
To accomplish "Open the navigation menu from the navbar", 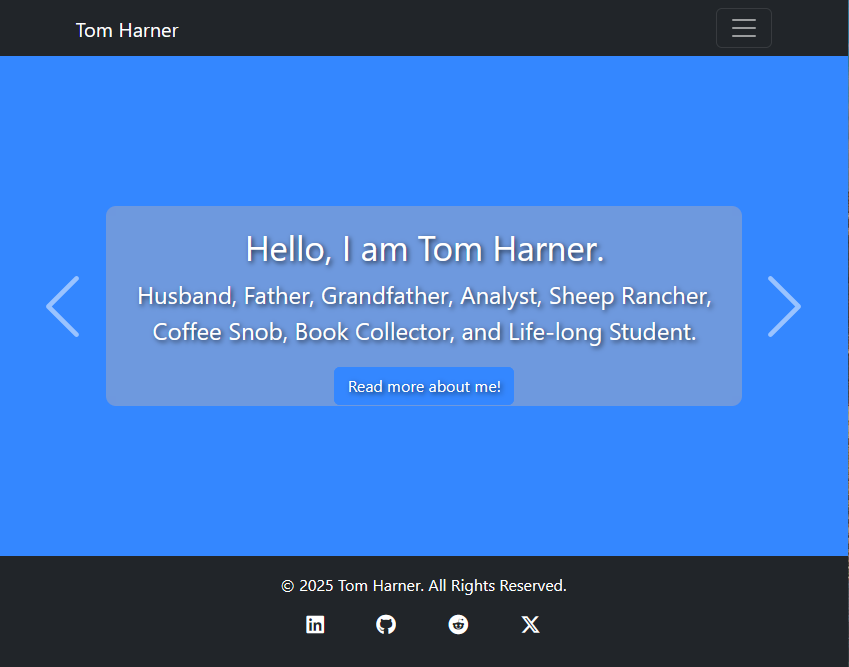I will 744,28.
